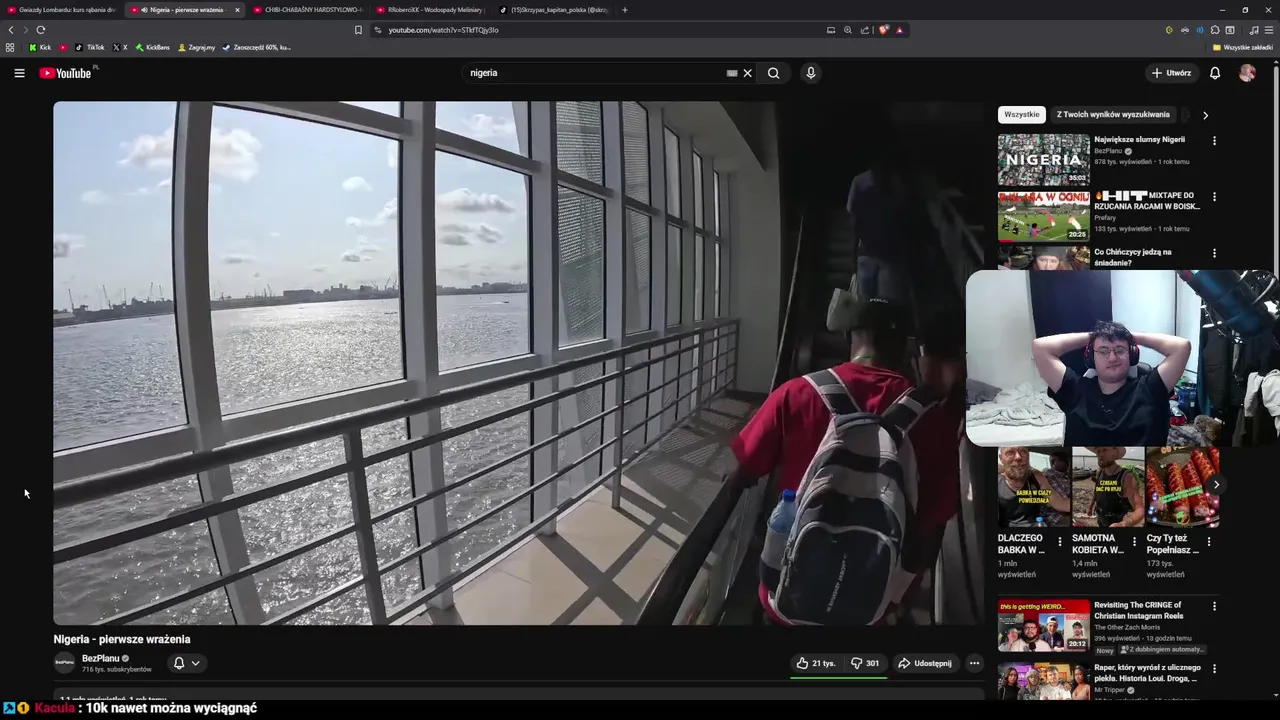The image size is (1280, 720).
Task: Open Brave Shields lion icon
Action: tap(883, 30)
